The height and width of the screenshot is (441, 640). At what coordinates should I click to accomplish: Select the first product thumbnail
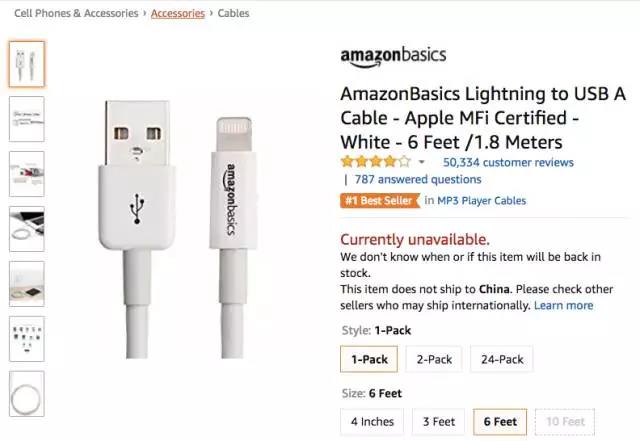click(27, 63)
